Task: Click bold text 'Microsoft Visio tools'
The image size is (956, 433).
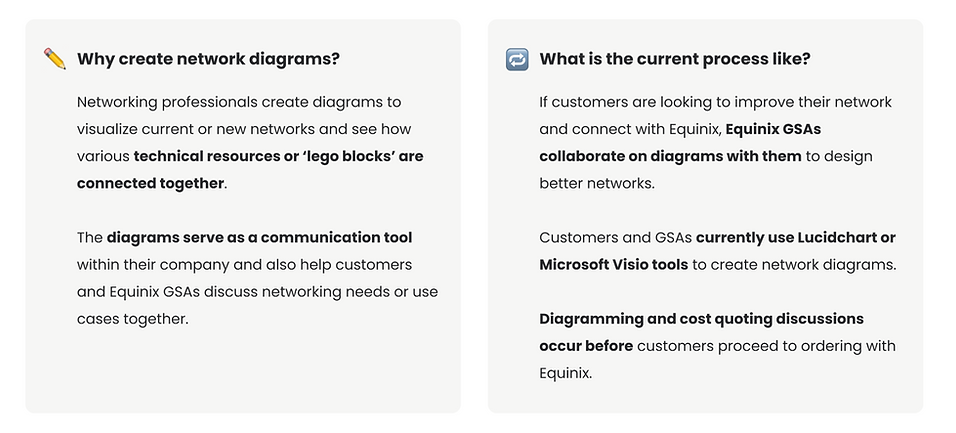Action: click(x=613, y=265)
